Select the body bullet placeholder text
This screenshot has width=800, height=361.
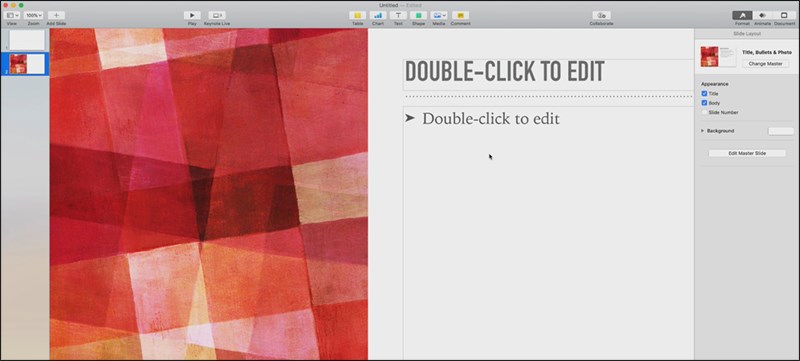[491, 119]
